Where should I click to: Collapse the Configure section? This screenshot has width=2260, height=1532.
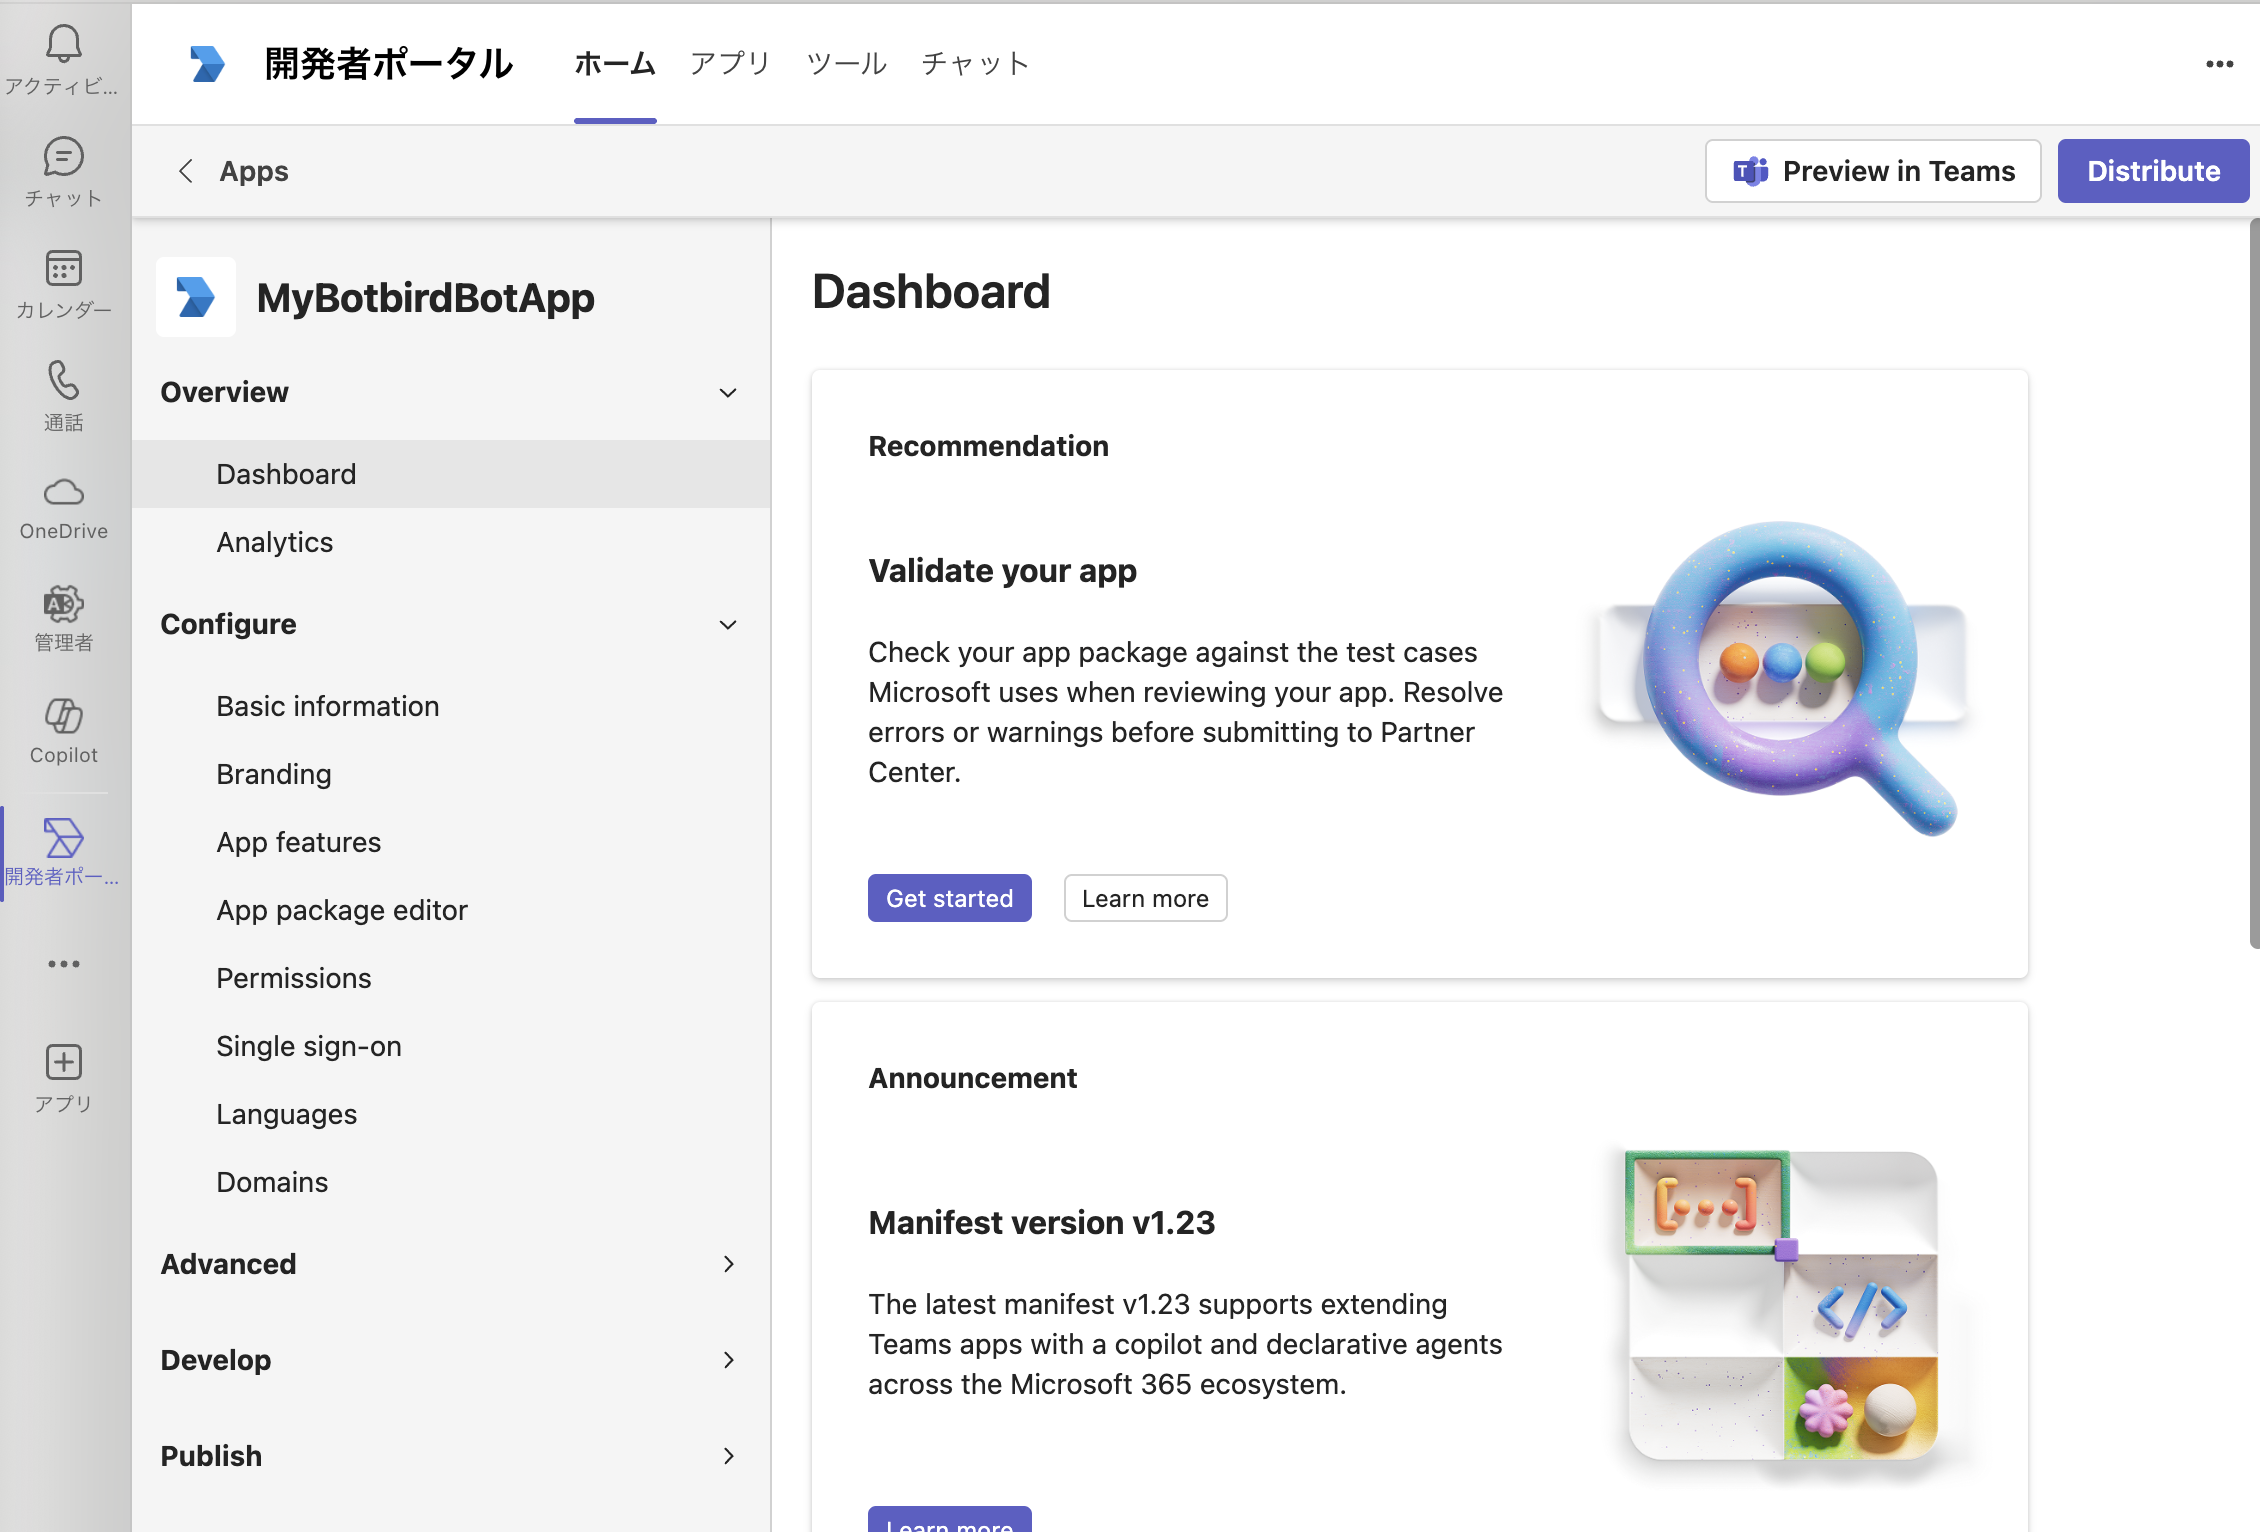click(728, 625)
